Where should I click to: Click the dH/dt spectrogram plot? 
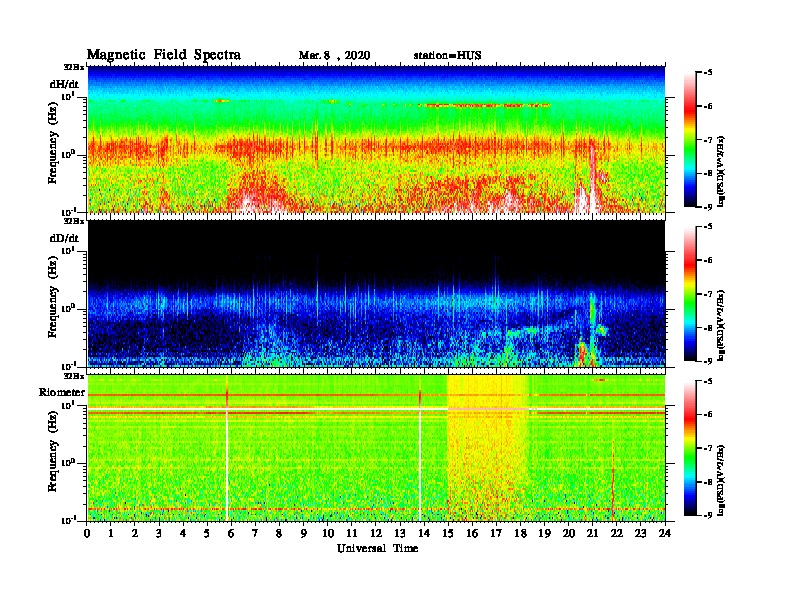coord(376,139)
